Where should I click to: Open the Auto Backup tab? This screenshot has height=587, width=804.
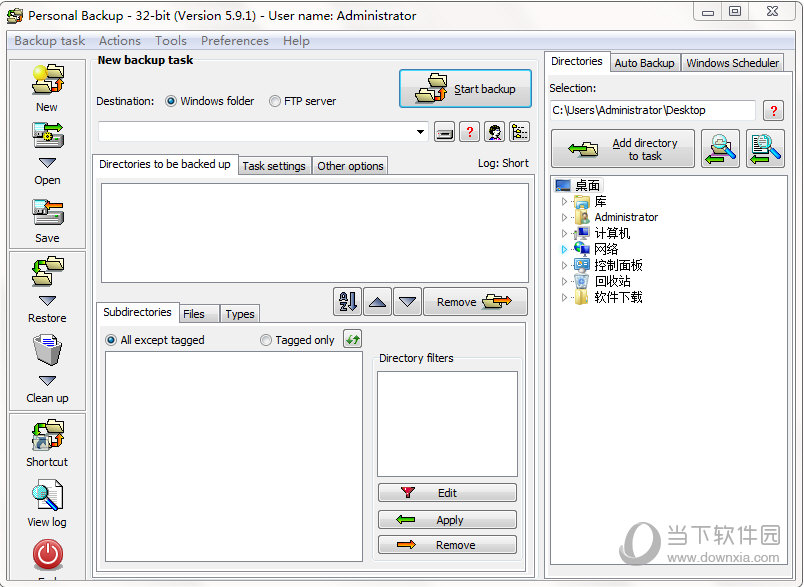coord(645,63)
